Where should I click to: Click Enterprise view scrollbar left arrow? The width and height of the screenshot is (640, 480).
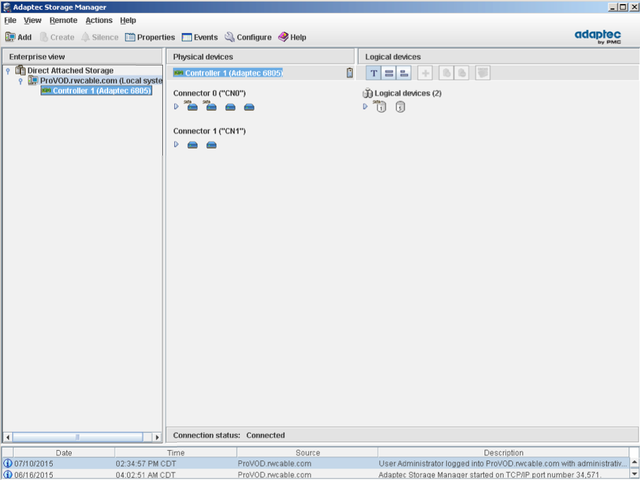tap(8, 437)
